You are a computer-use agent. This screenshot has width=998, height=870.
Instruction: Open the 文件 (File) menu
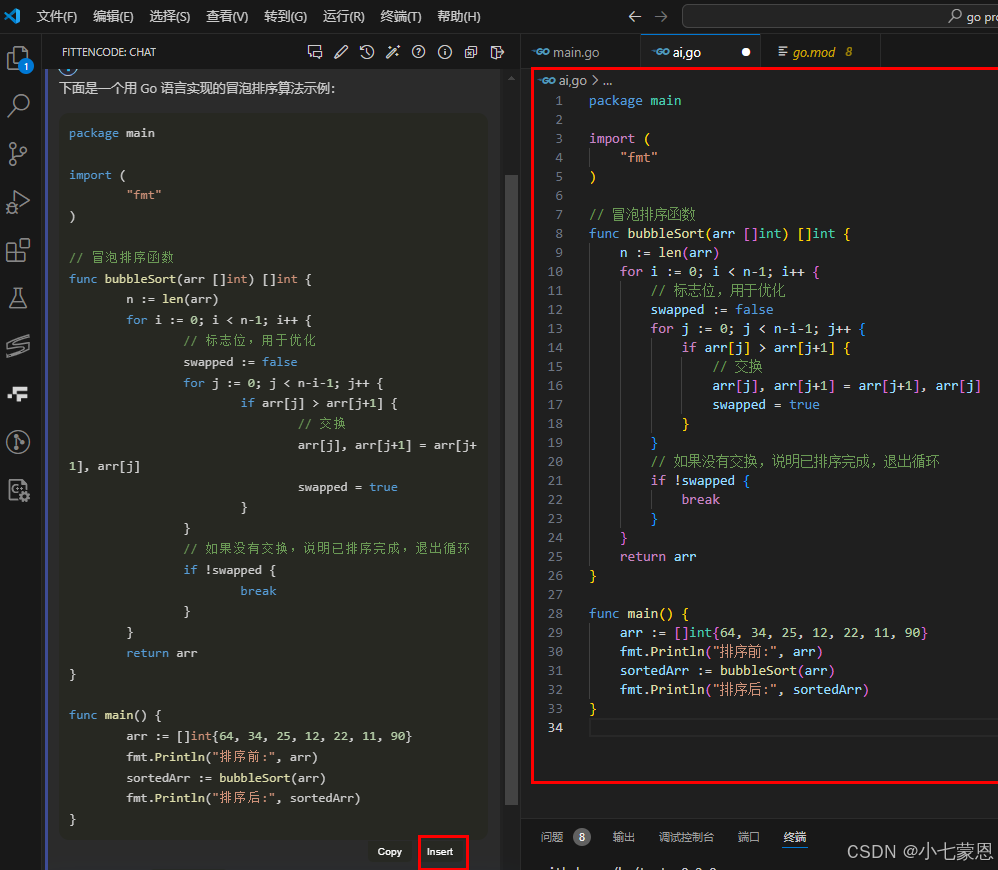point(57,17)
